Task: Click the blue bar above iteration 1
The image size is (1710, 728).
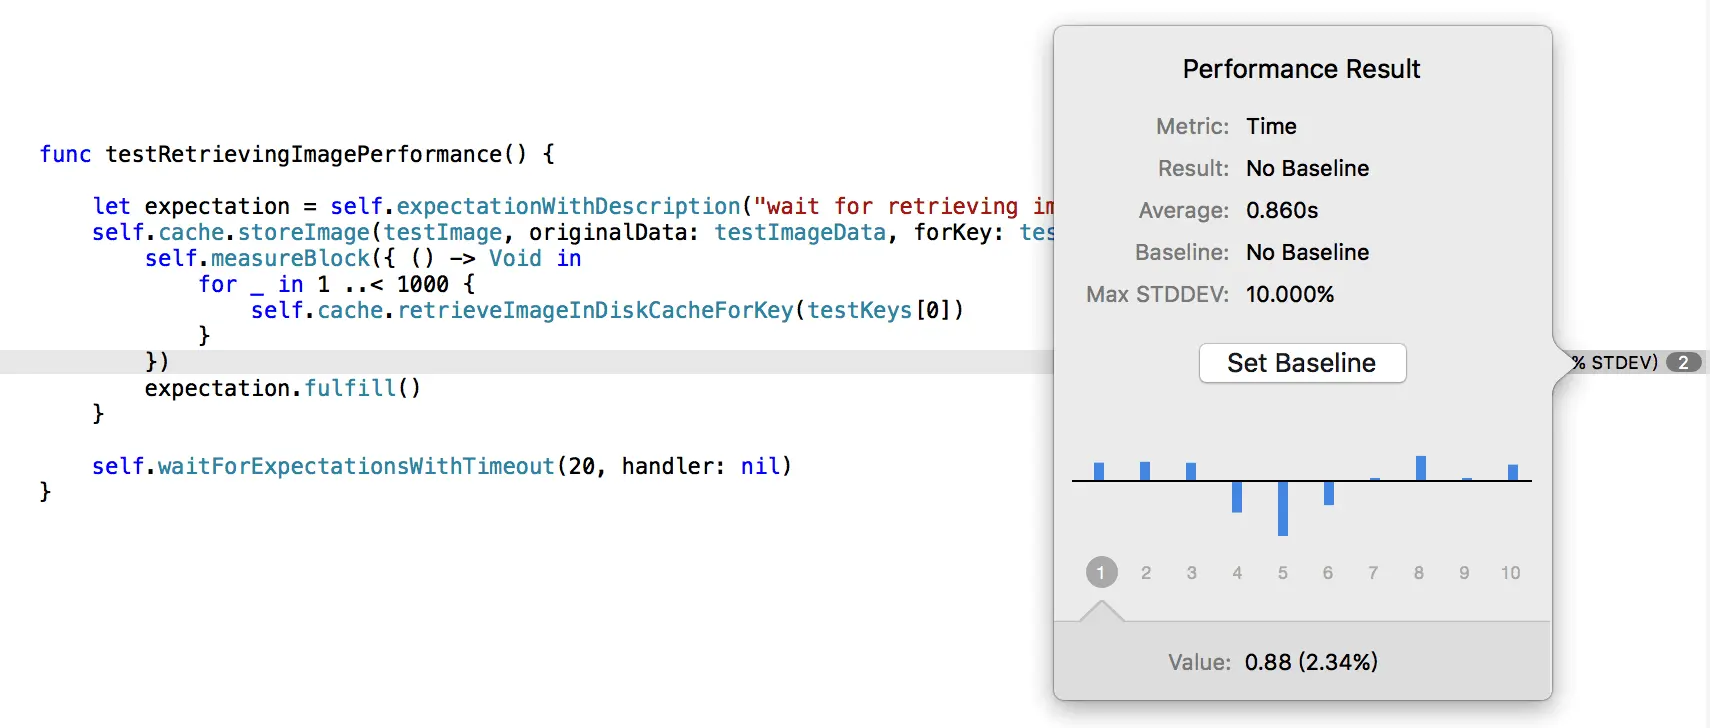Action: 1099,471
